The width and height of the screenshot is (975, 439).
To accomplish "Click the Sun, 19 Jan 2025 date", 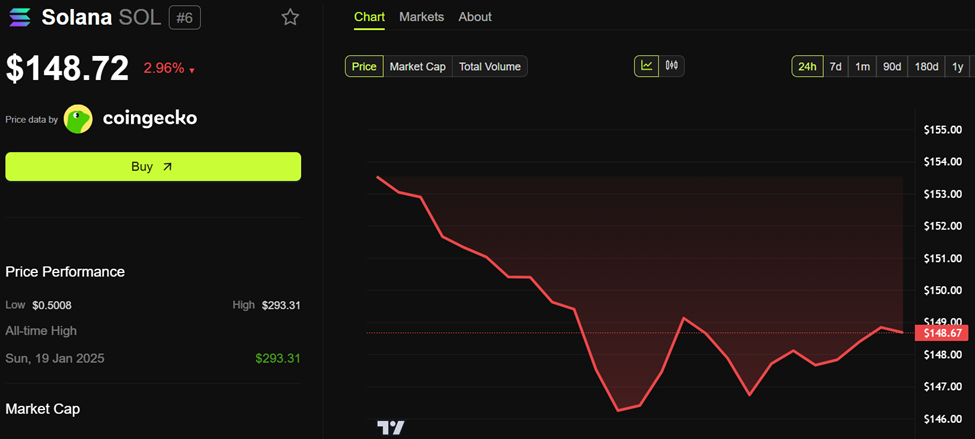I will pos(55,359).
